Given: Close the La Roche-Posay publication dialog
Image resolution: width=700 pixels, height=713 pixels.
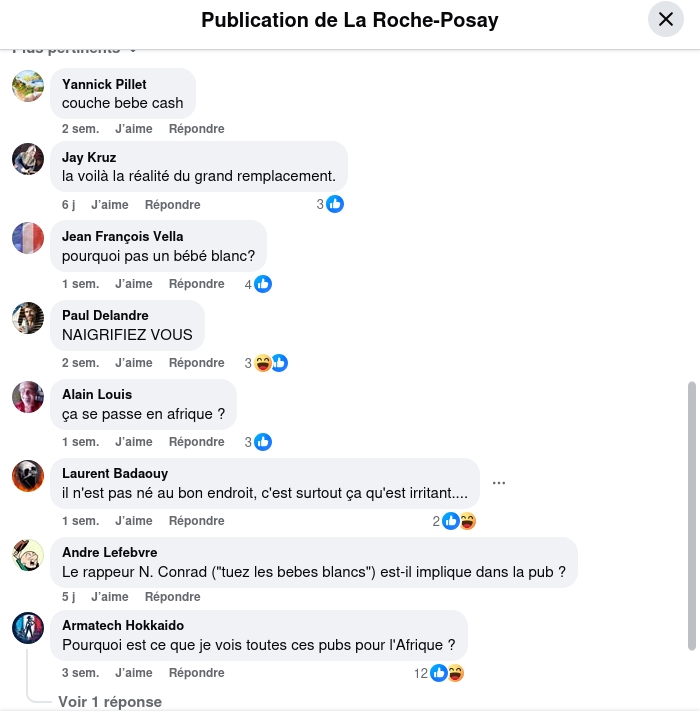Looking at the screenshot, I should tap(666, 19).
